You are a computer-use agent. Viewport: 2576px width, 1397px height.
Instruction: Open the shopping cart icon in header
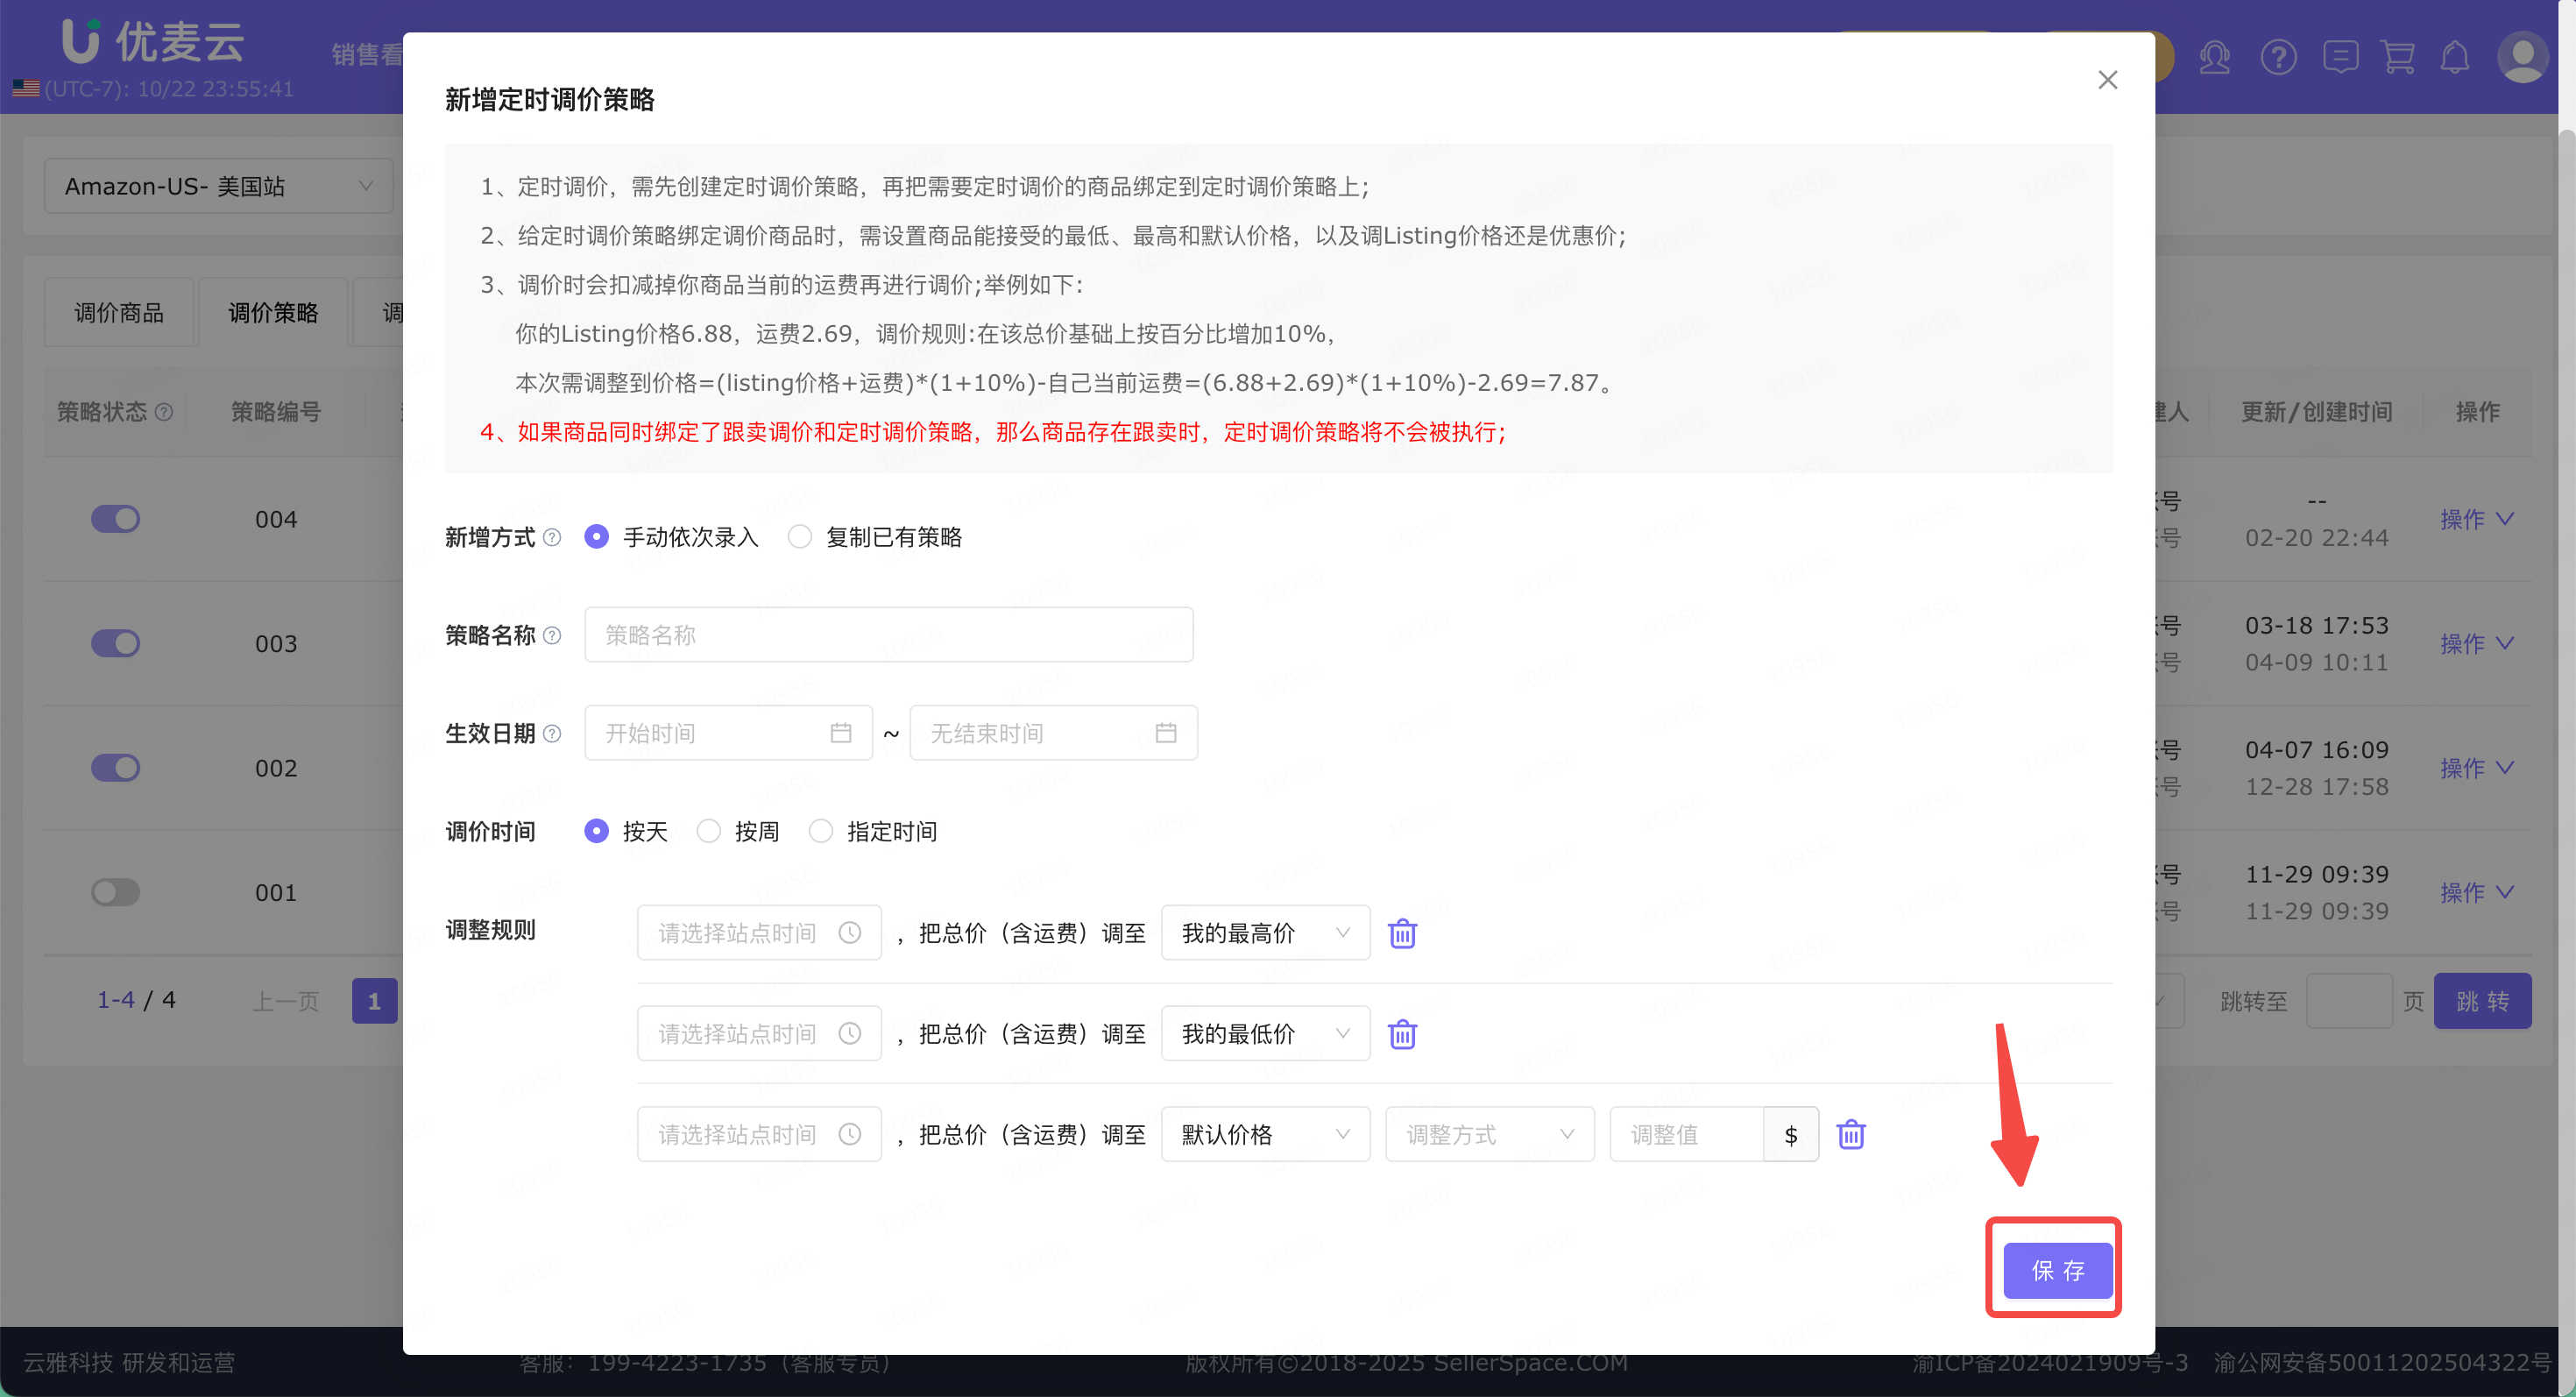[x=2397, y=57]
